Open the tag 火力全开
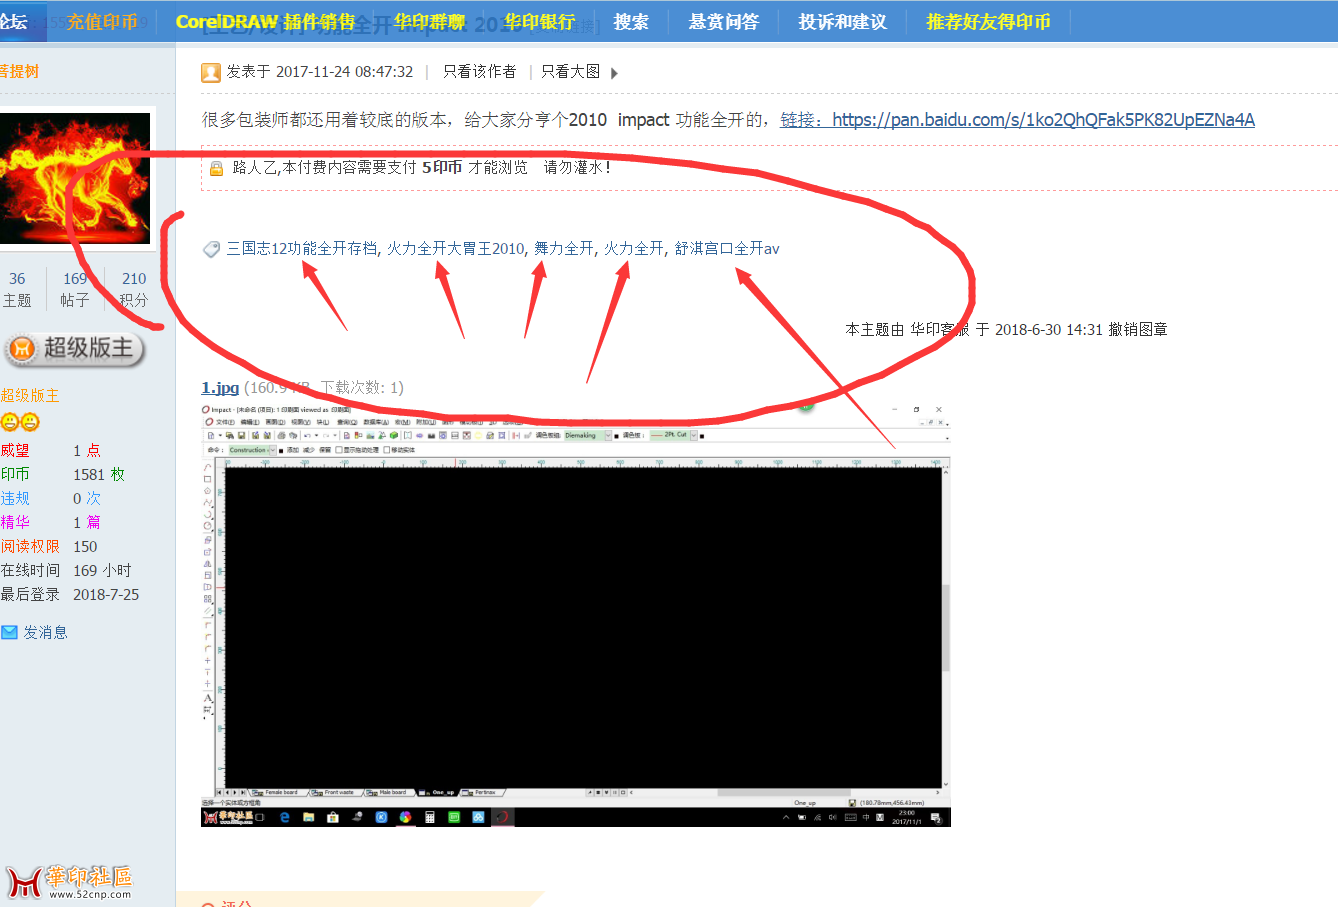The image size is (1338, 907). (634, 249)
